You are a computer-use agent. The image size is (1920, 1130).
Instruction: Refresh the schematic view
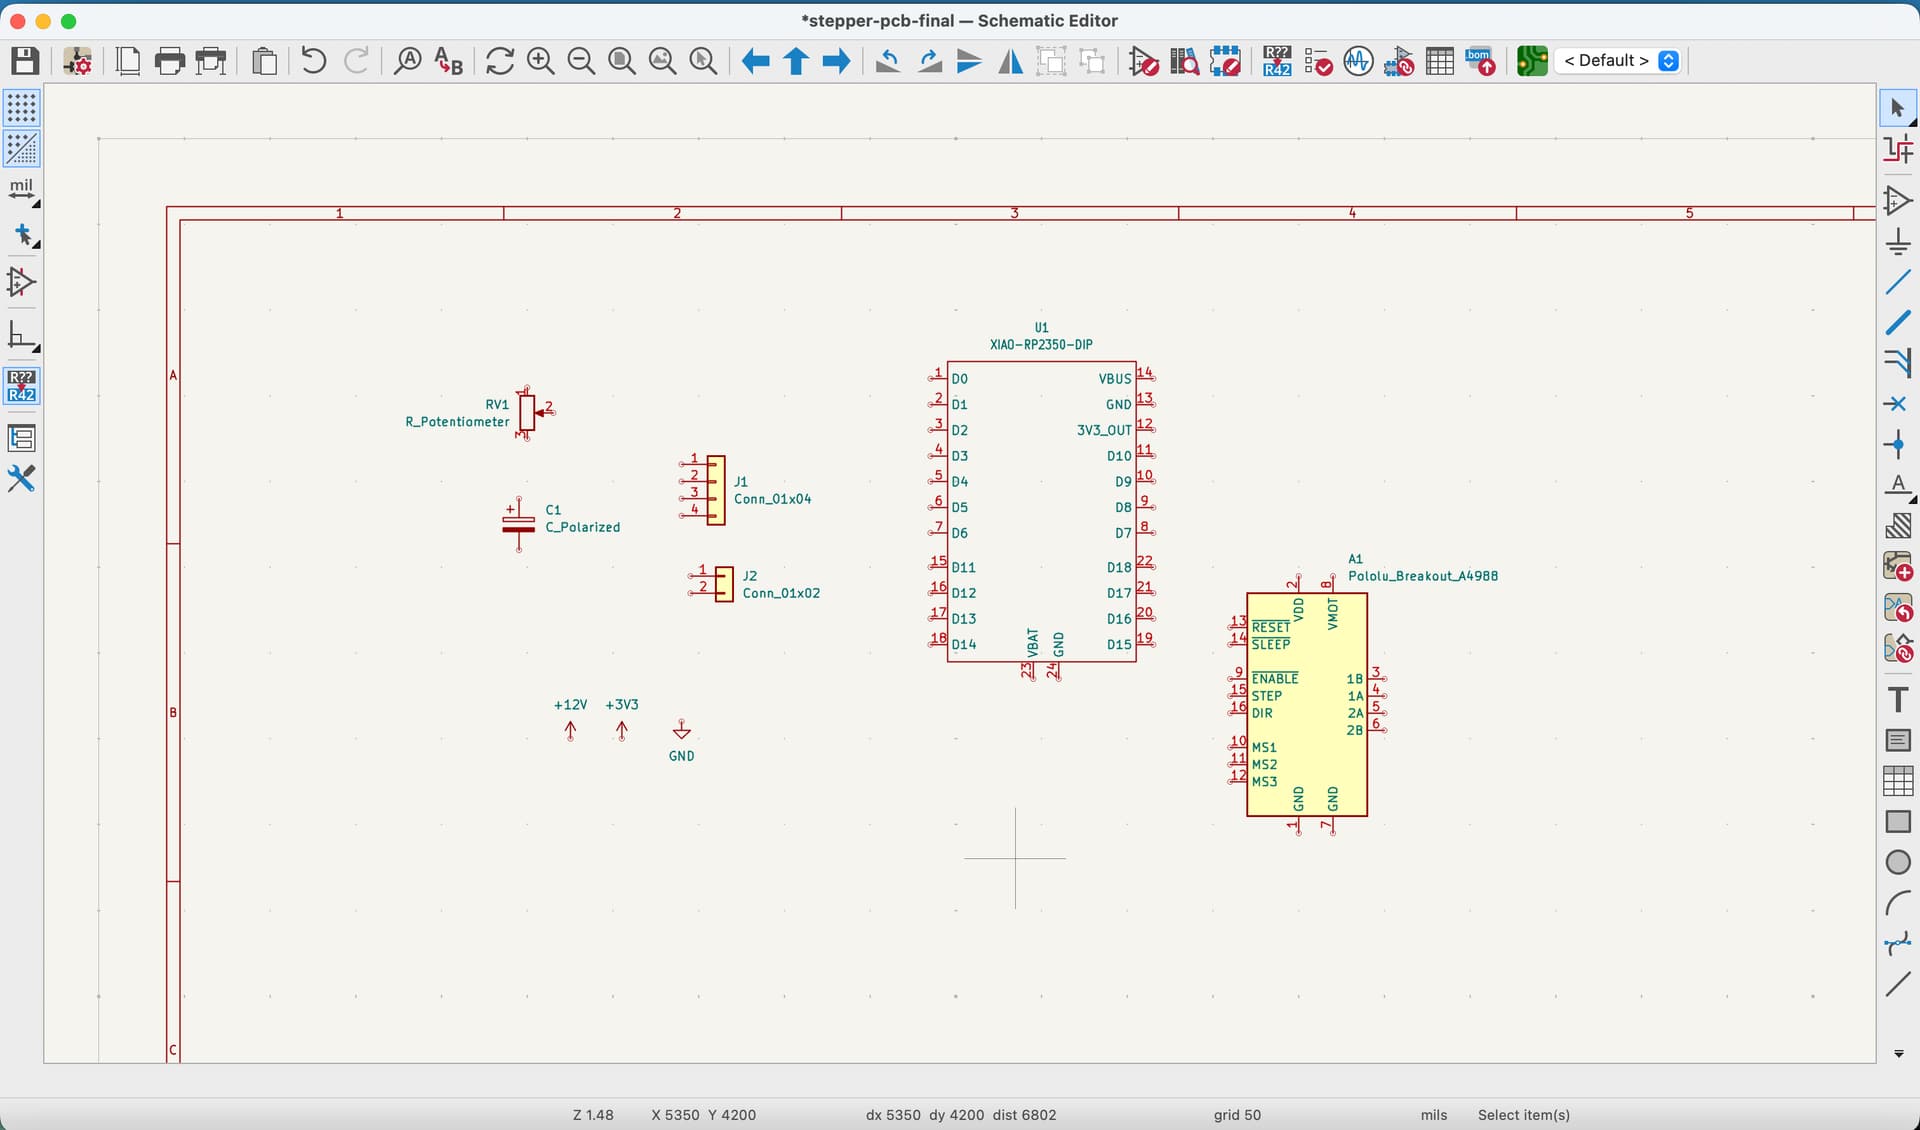499,61
